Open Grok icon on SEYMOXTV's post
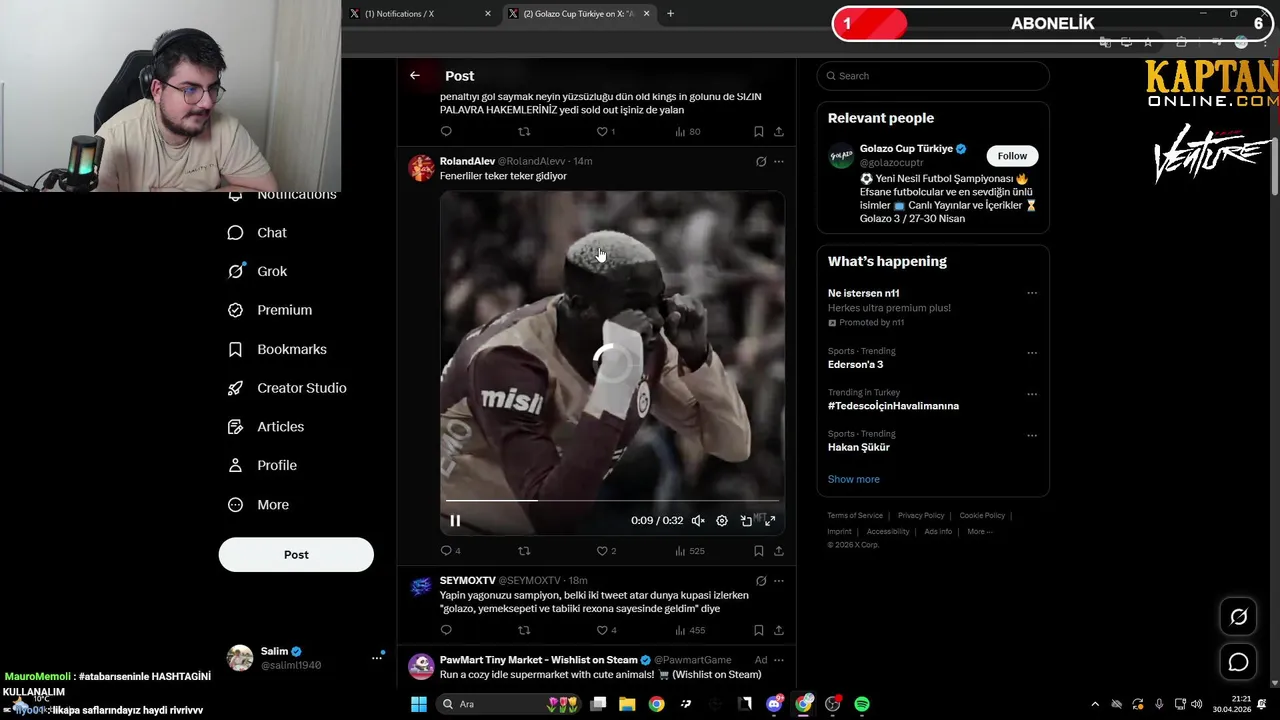This screenshot has height=720, width=1280. click(x=761, y=580)
